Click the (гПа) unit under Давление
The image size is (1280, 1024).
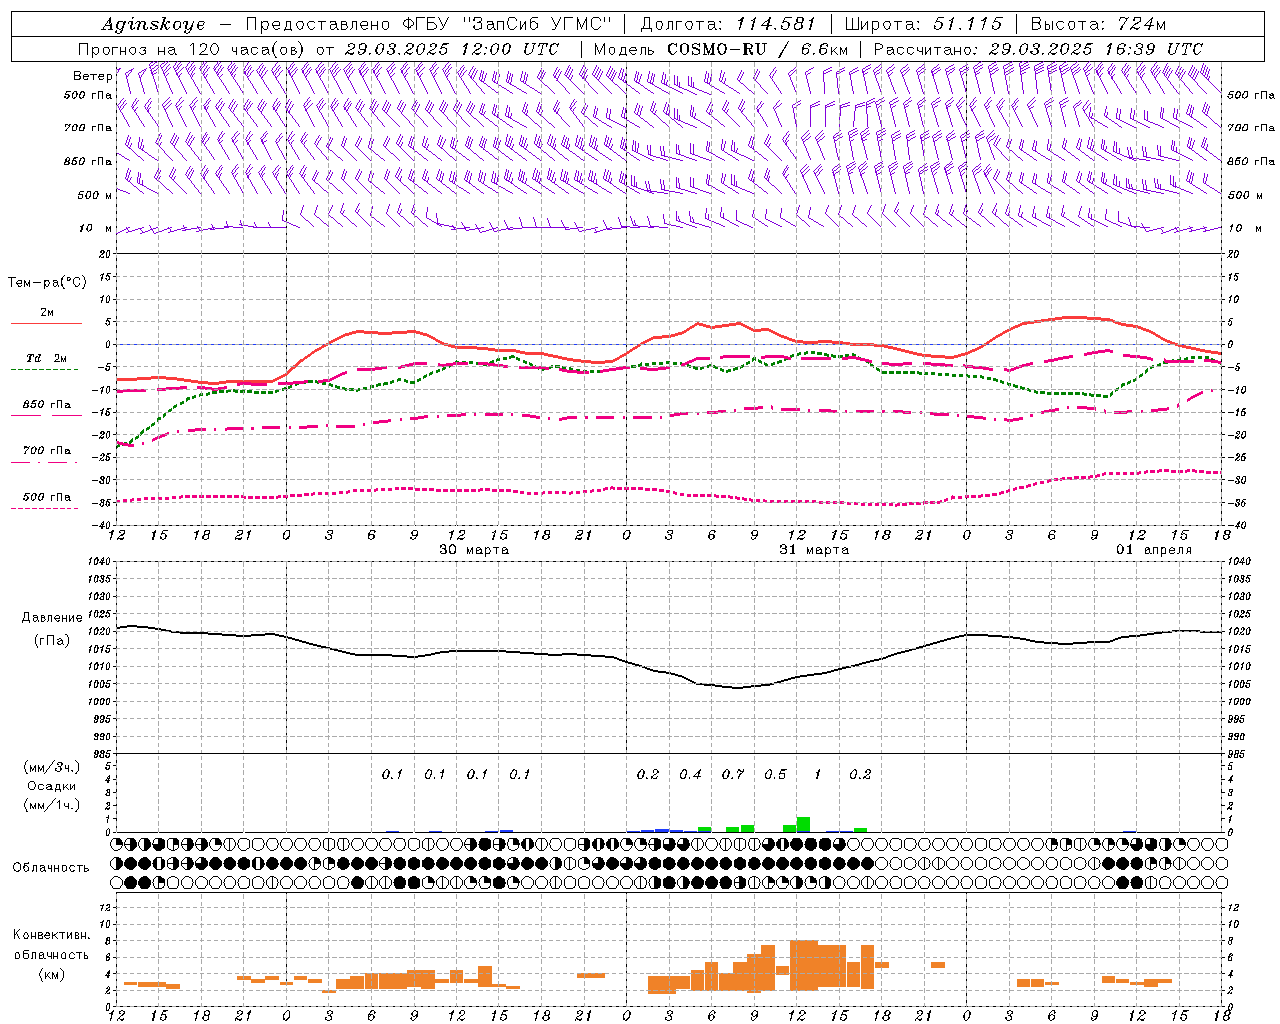pos(51,640)
